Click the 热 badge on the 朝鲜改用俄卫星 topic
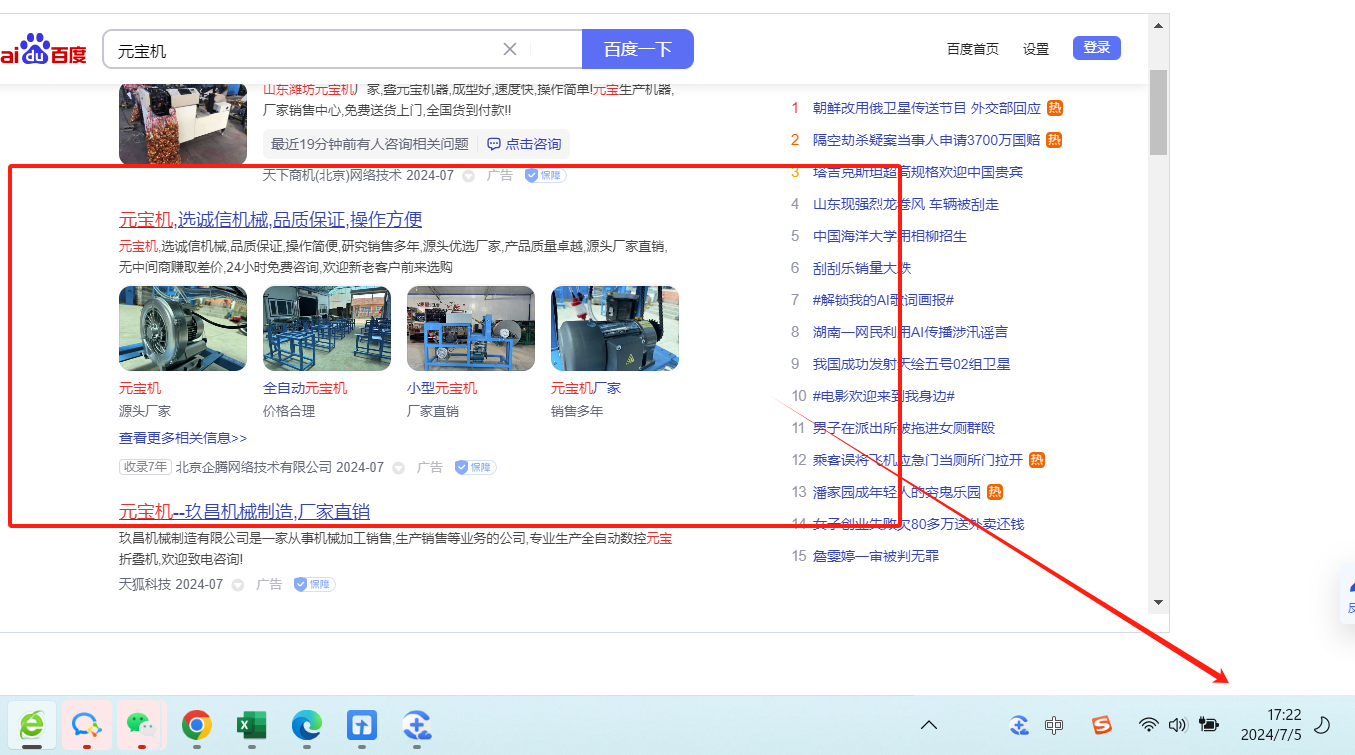This screenshot has height=755, width=1355. pos(1055,108)
